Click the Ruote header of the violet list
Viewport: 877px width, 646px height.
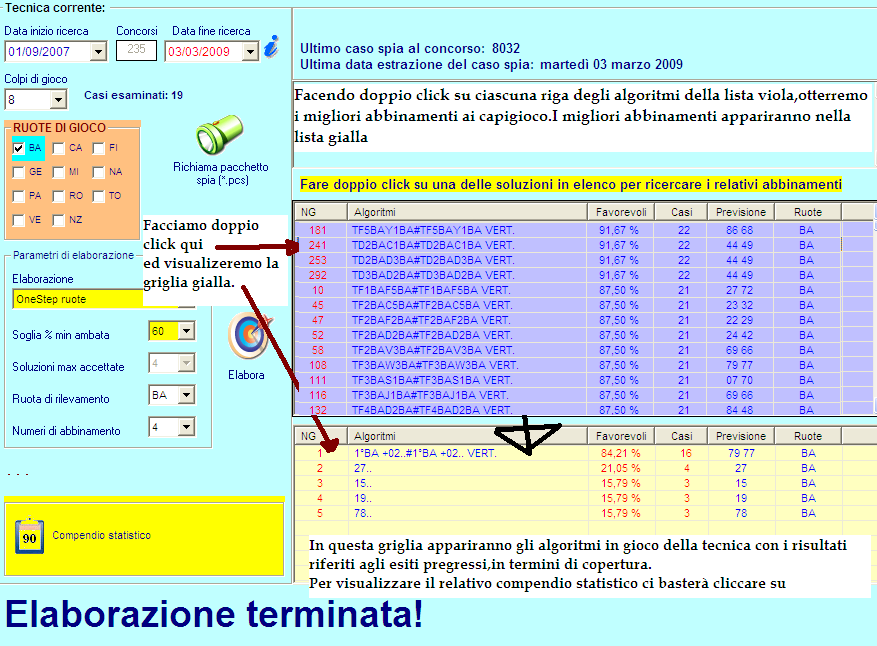[808, 212]
